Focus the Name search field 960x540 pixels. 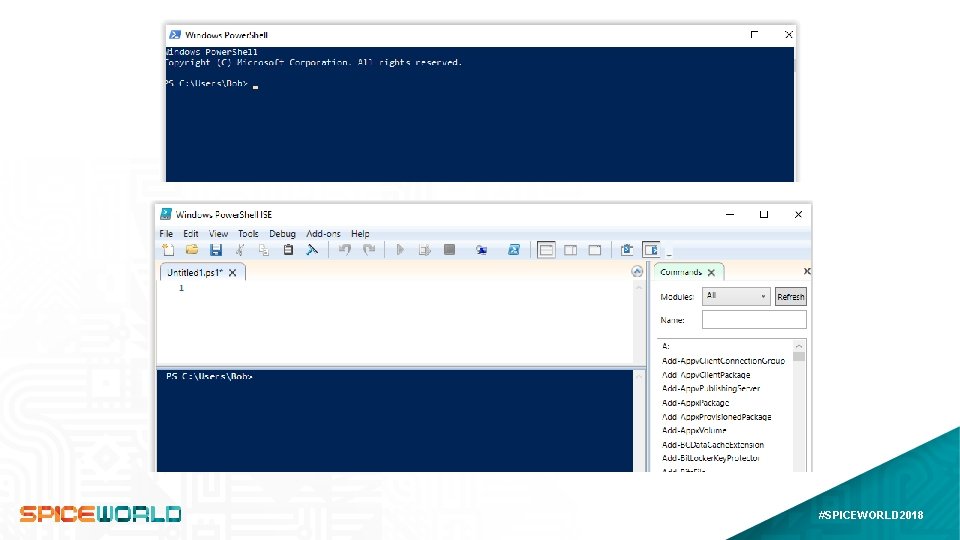[754, 320]
